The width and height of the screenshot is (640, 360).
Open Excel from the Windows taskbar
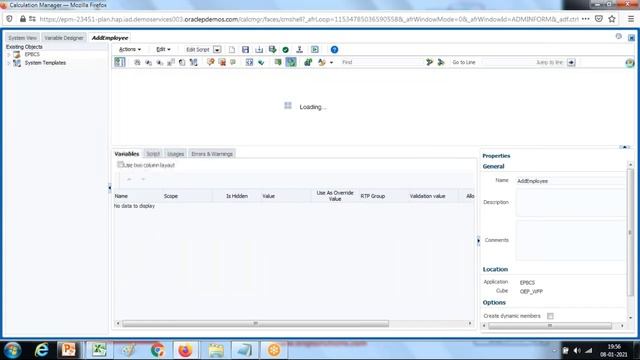(x=99, y=350)
